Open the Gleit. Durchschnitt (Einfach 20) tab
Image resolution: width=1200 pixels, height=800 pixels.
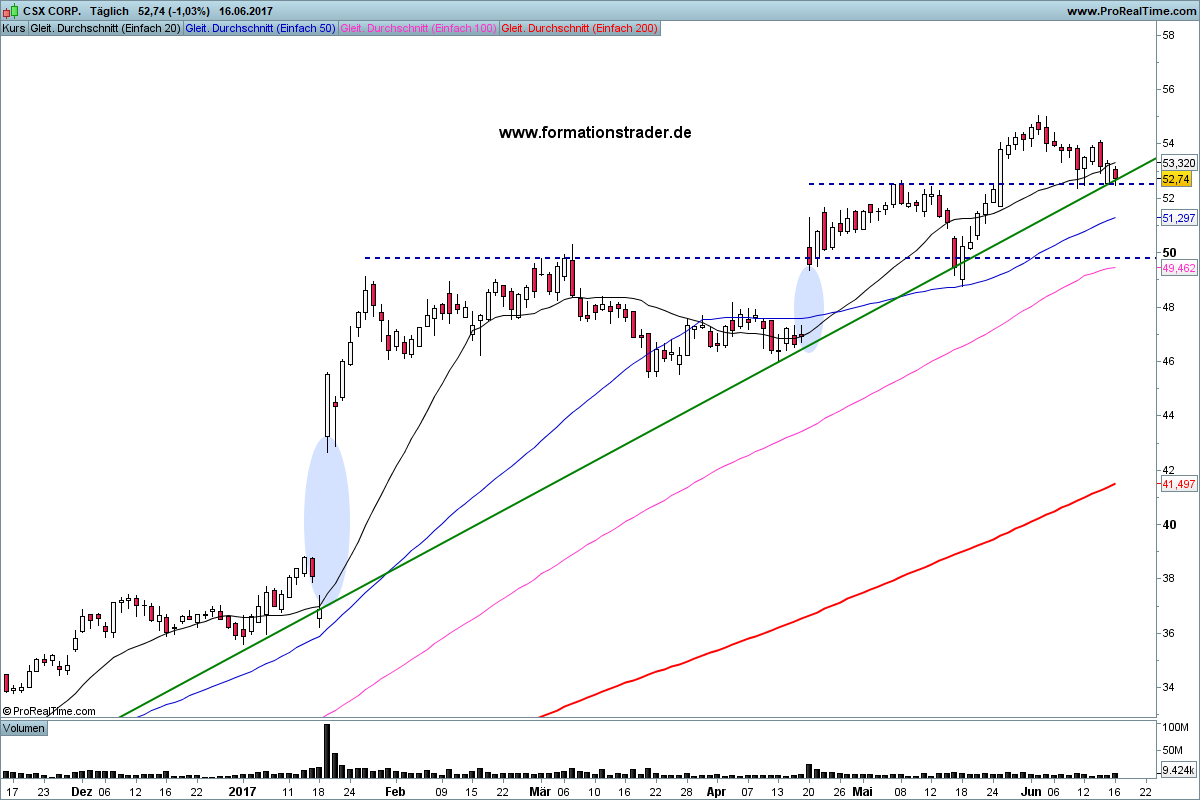[105, 28]
